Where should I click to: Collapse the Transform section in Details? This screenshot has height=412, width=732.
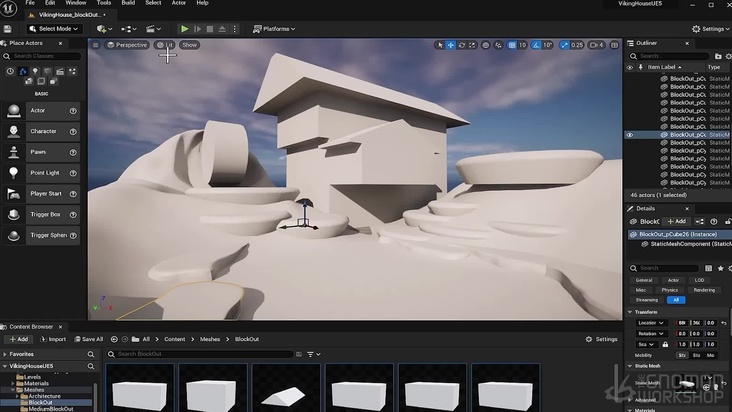630,312
